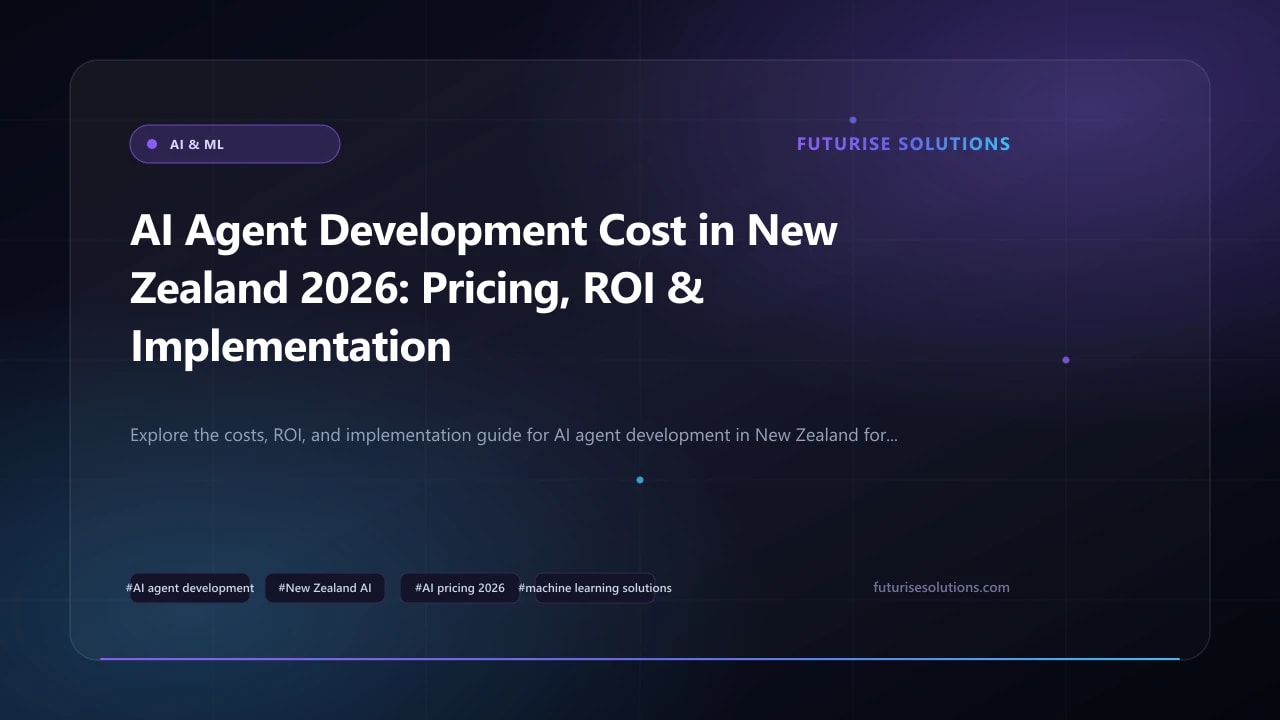Click the FUTURISE SOLUTIONS brand name
This screenshot has width=1280, height=720.
pos(903,144)
